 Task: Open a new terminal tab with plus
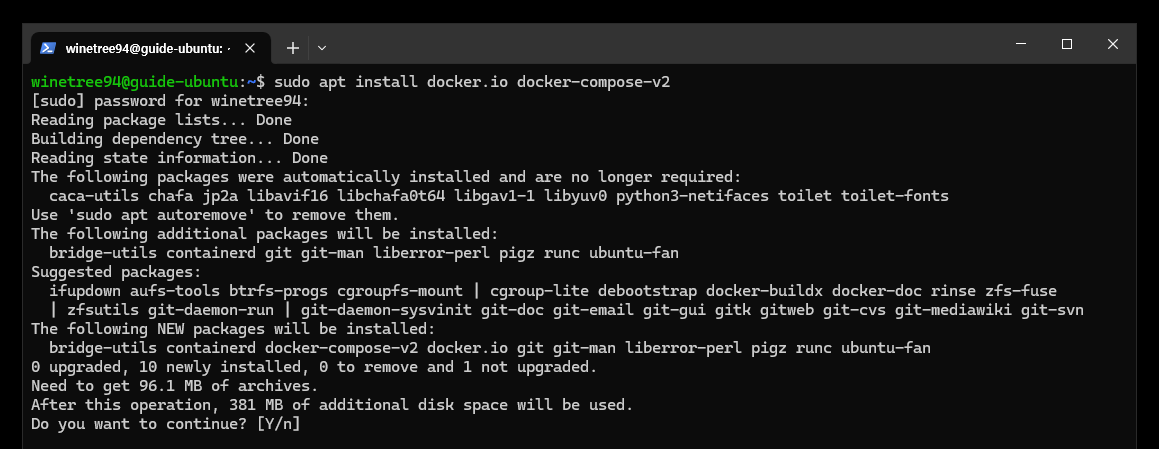pyautogui.click(x=293, y=48)
